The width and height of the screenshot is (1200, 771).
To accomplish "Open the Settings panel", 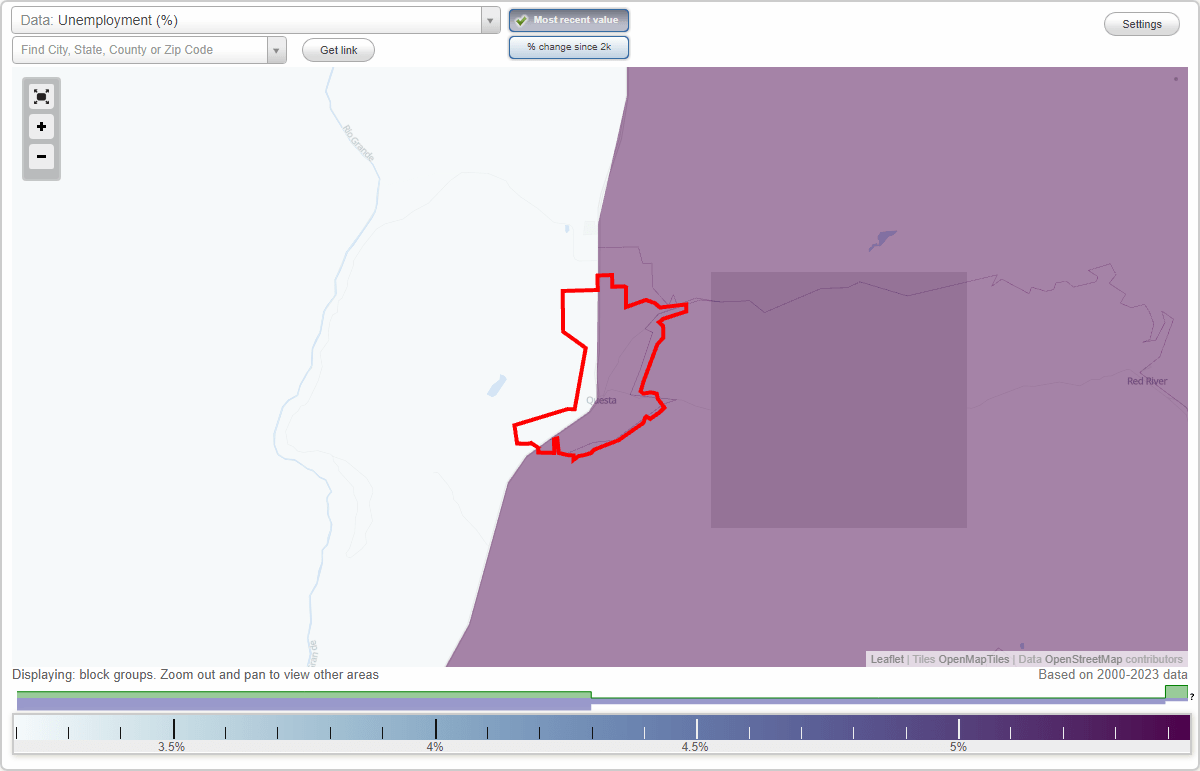I will tap(1141, 23).
